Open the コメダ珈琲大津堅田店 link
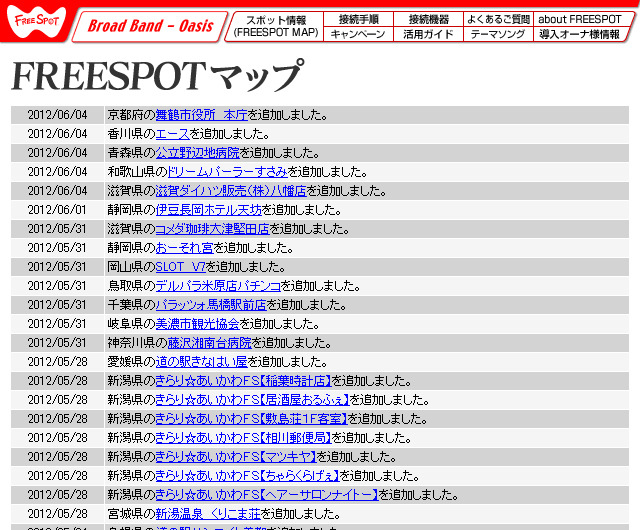The height and width of the screenshot is (530, 640). pos(213,229)
